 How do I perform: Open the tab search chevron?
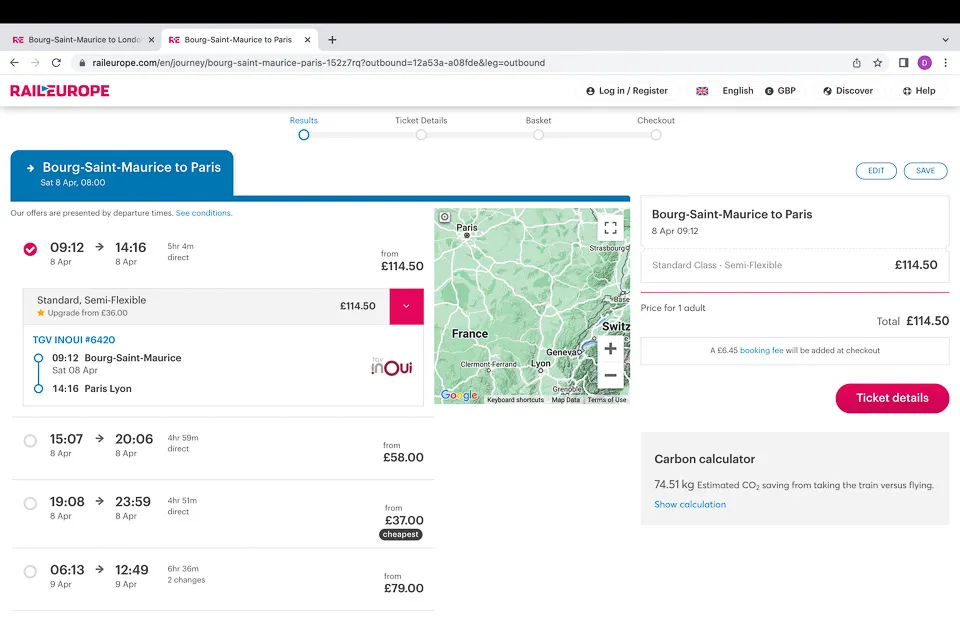pyautogui.click(x=945, y=40)
